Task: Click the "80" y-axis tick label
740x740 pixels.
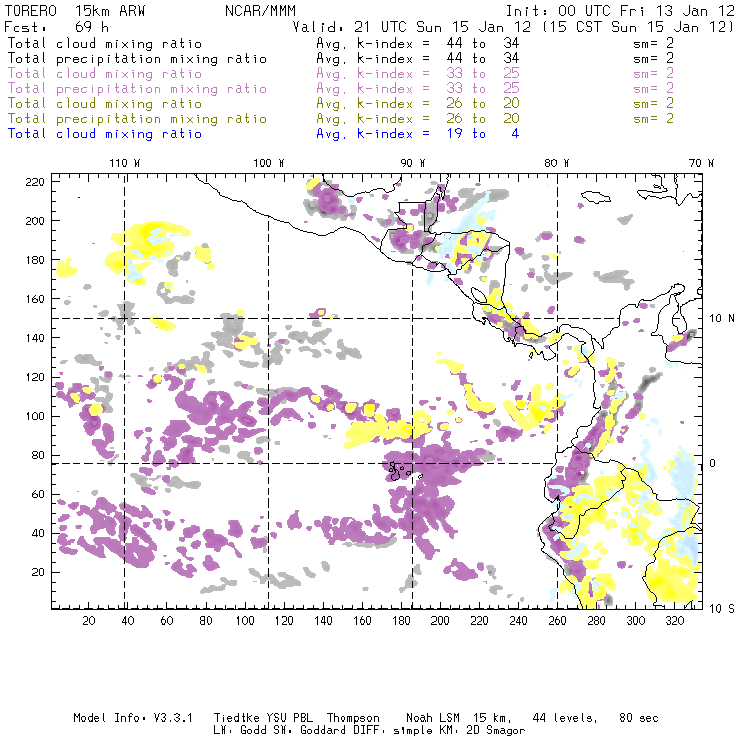Action: pos(38,455)
